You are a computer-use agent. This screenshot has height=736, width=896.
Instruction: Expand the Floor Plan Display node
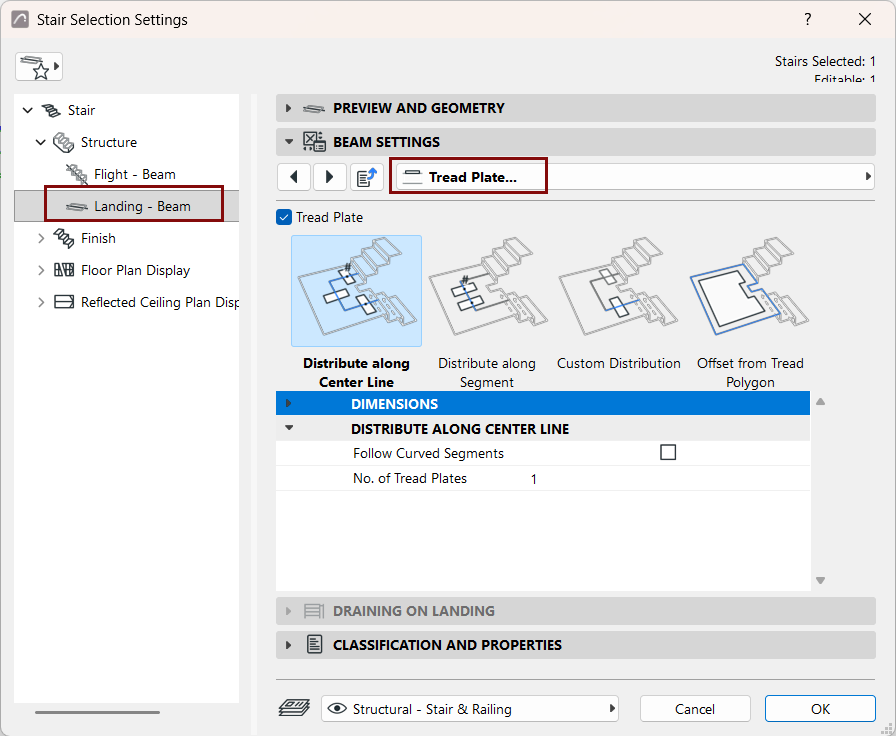41,270
